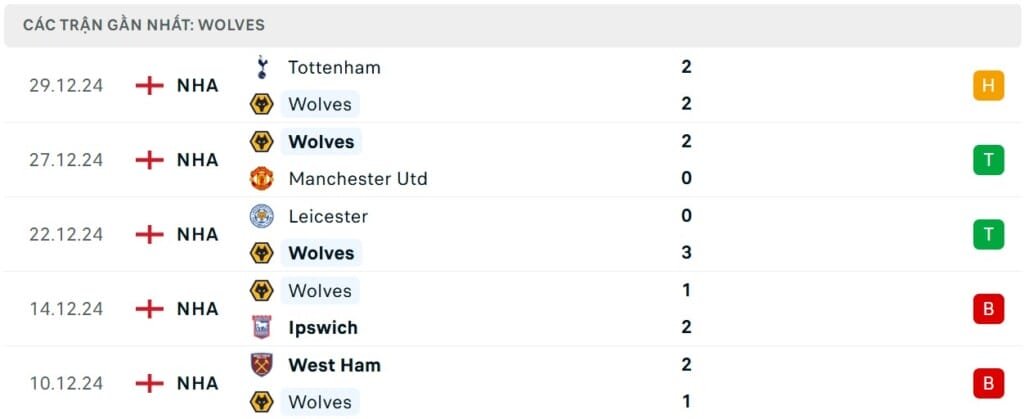Click the Tottenham club crest

coord(261,68)
